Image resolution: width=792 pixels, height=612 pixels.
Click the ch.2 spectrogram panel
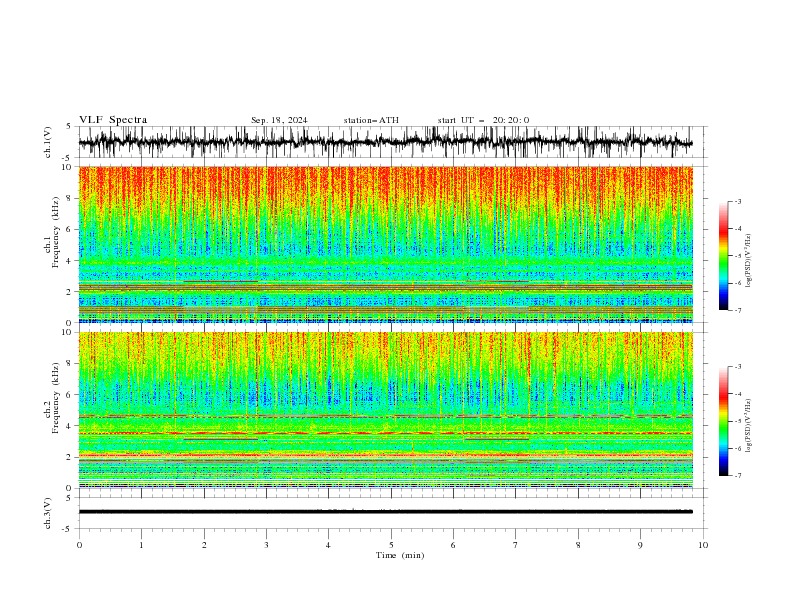coord(385,410)
